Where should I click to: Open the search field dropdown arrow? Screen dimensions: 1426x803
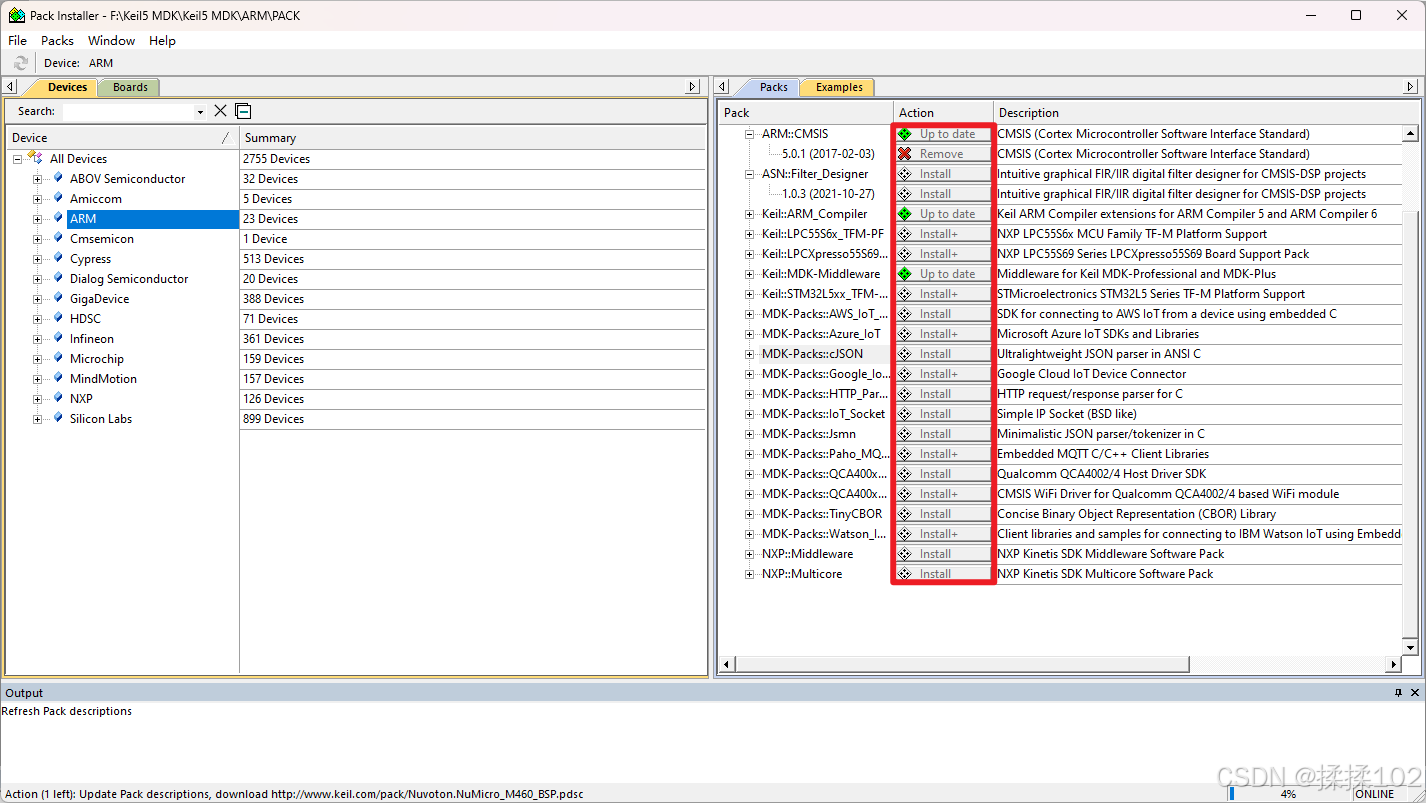point(200,112)
